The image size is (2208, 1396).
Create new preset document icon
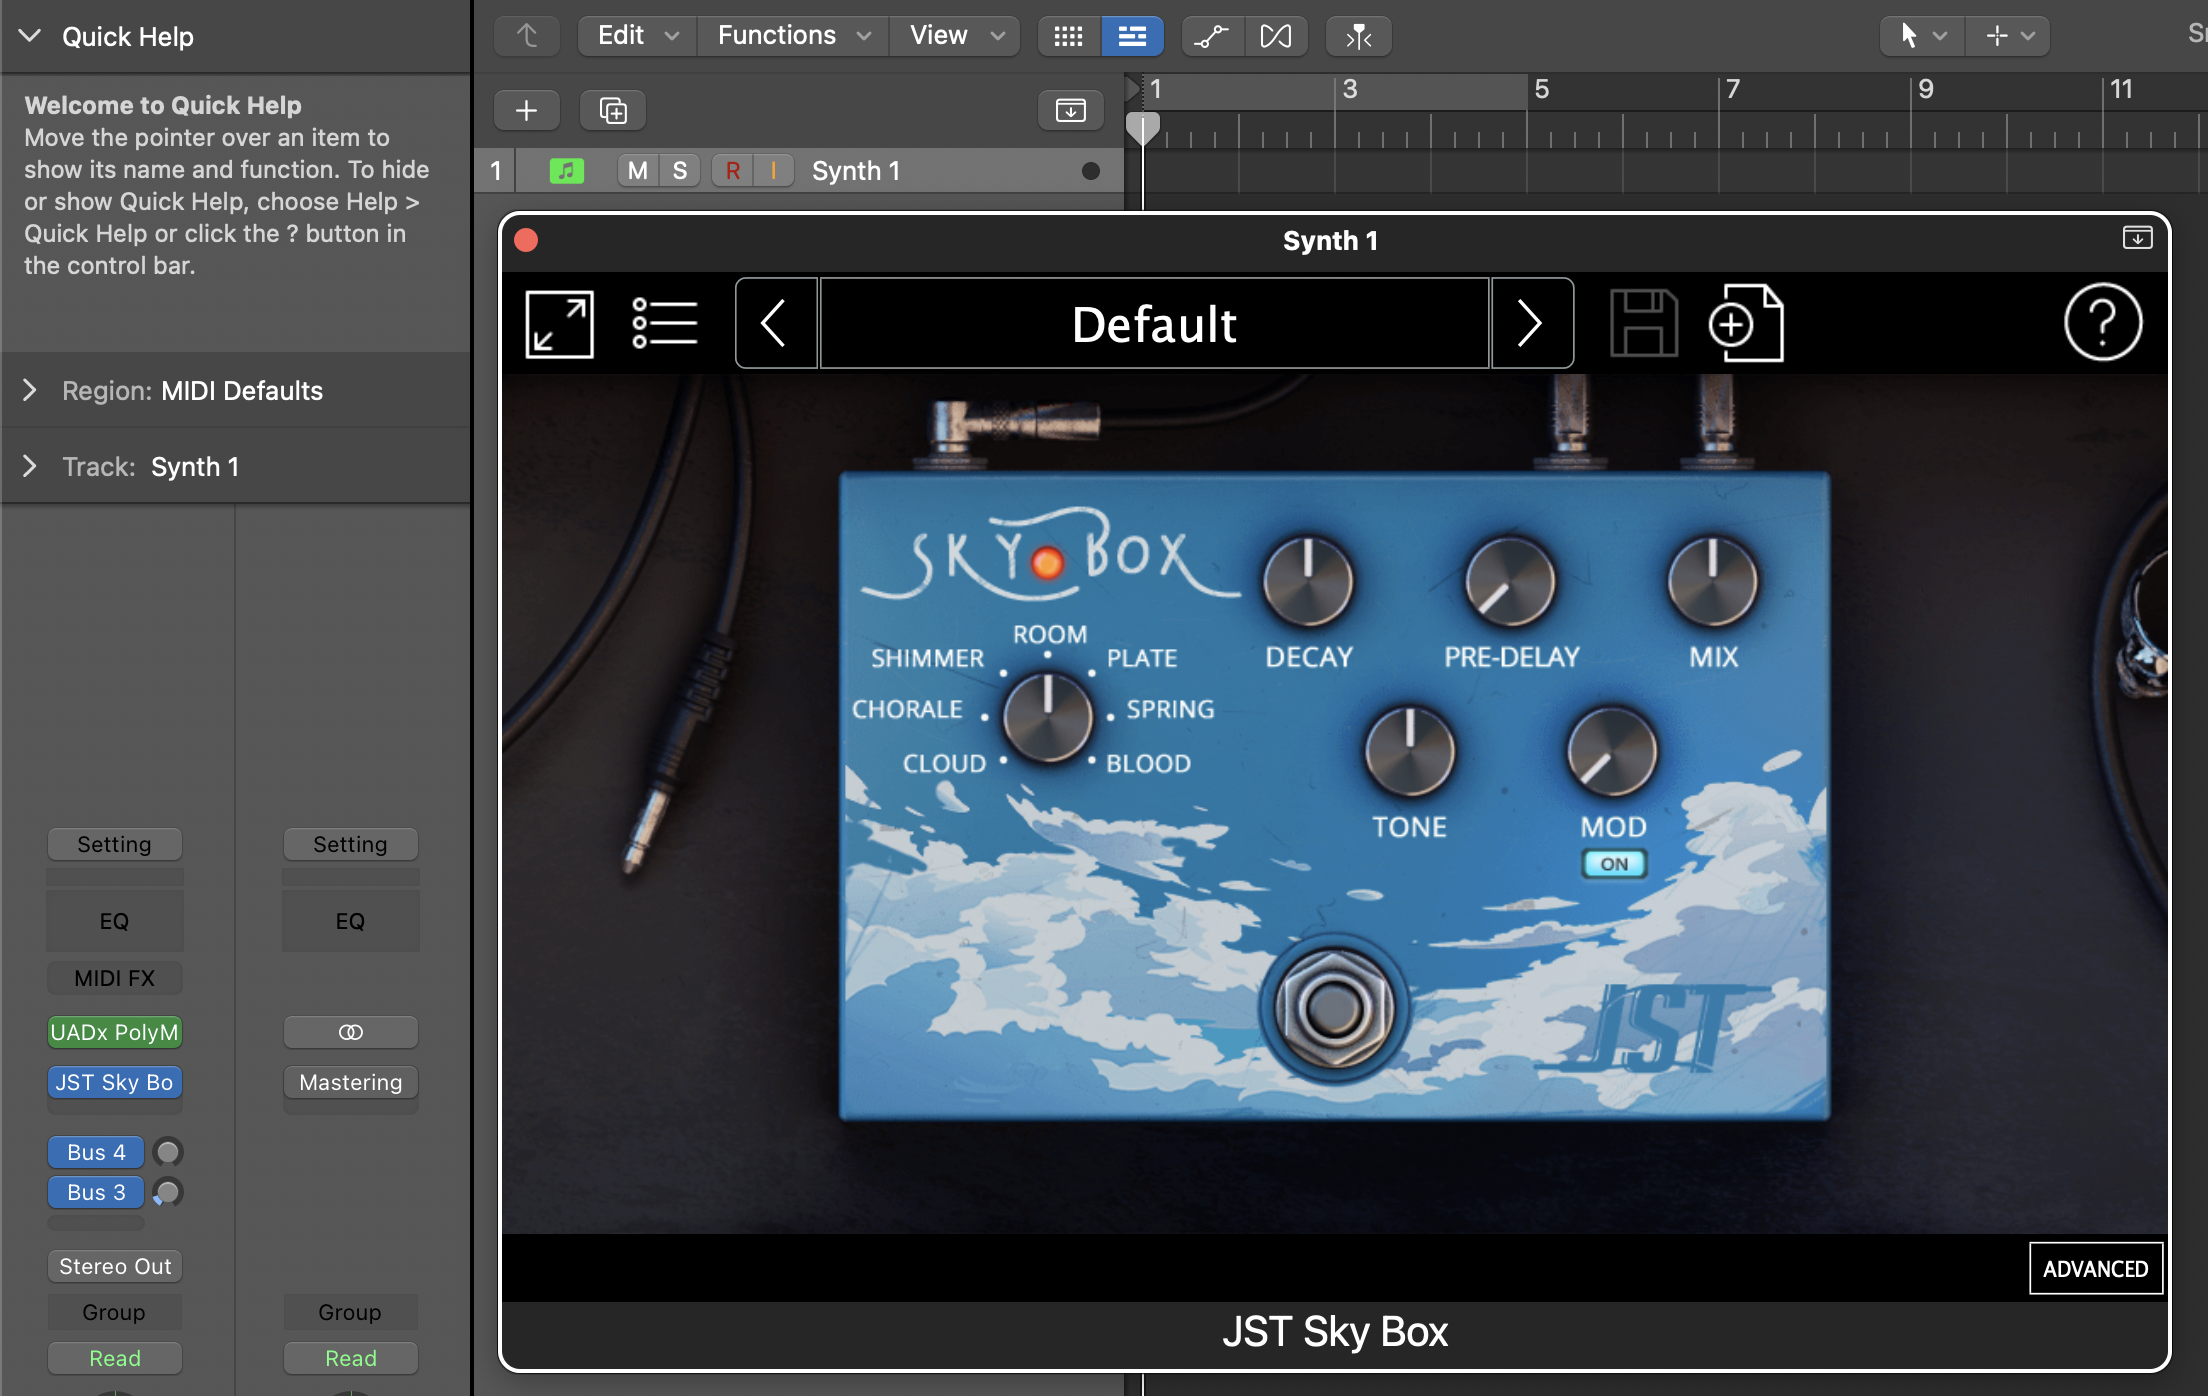tap(1746, 324)
